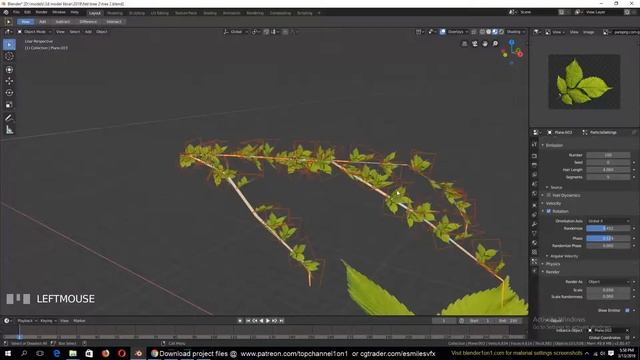Click the Intersect selection mode button
Viewport: 640px width, 360px height.
pos(113,22)
